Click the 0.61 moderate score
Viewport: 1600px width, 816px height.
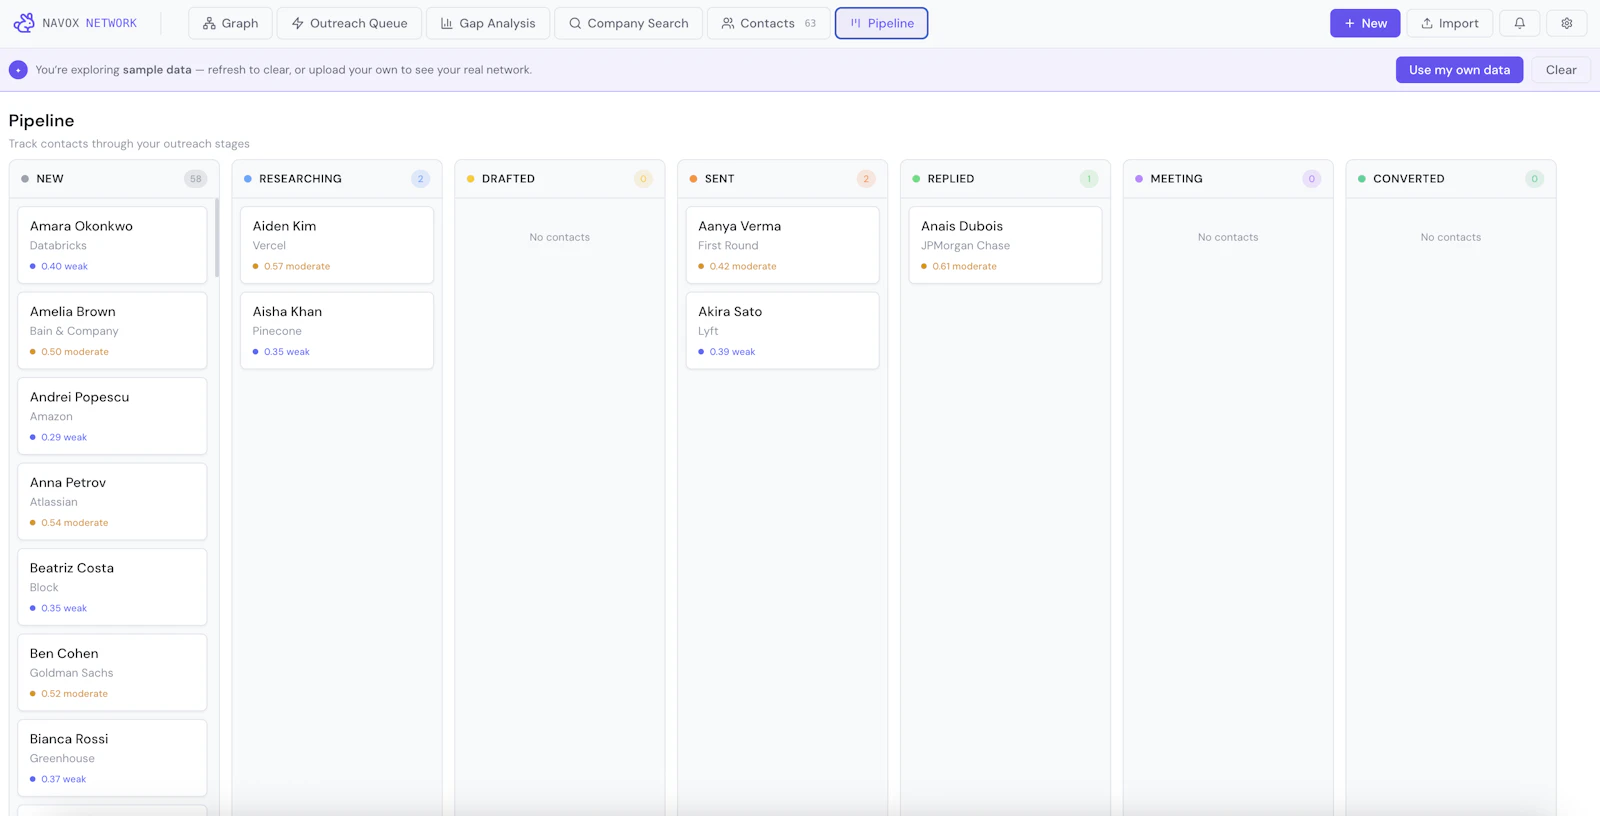point(964,266)
